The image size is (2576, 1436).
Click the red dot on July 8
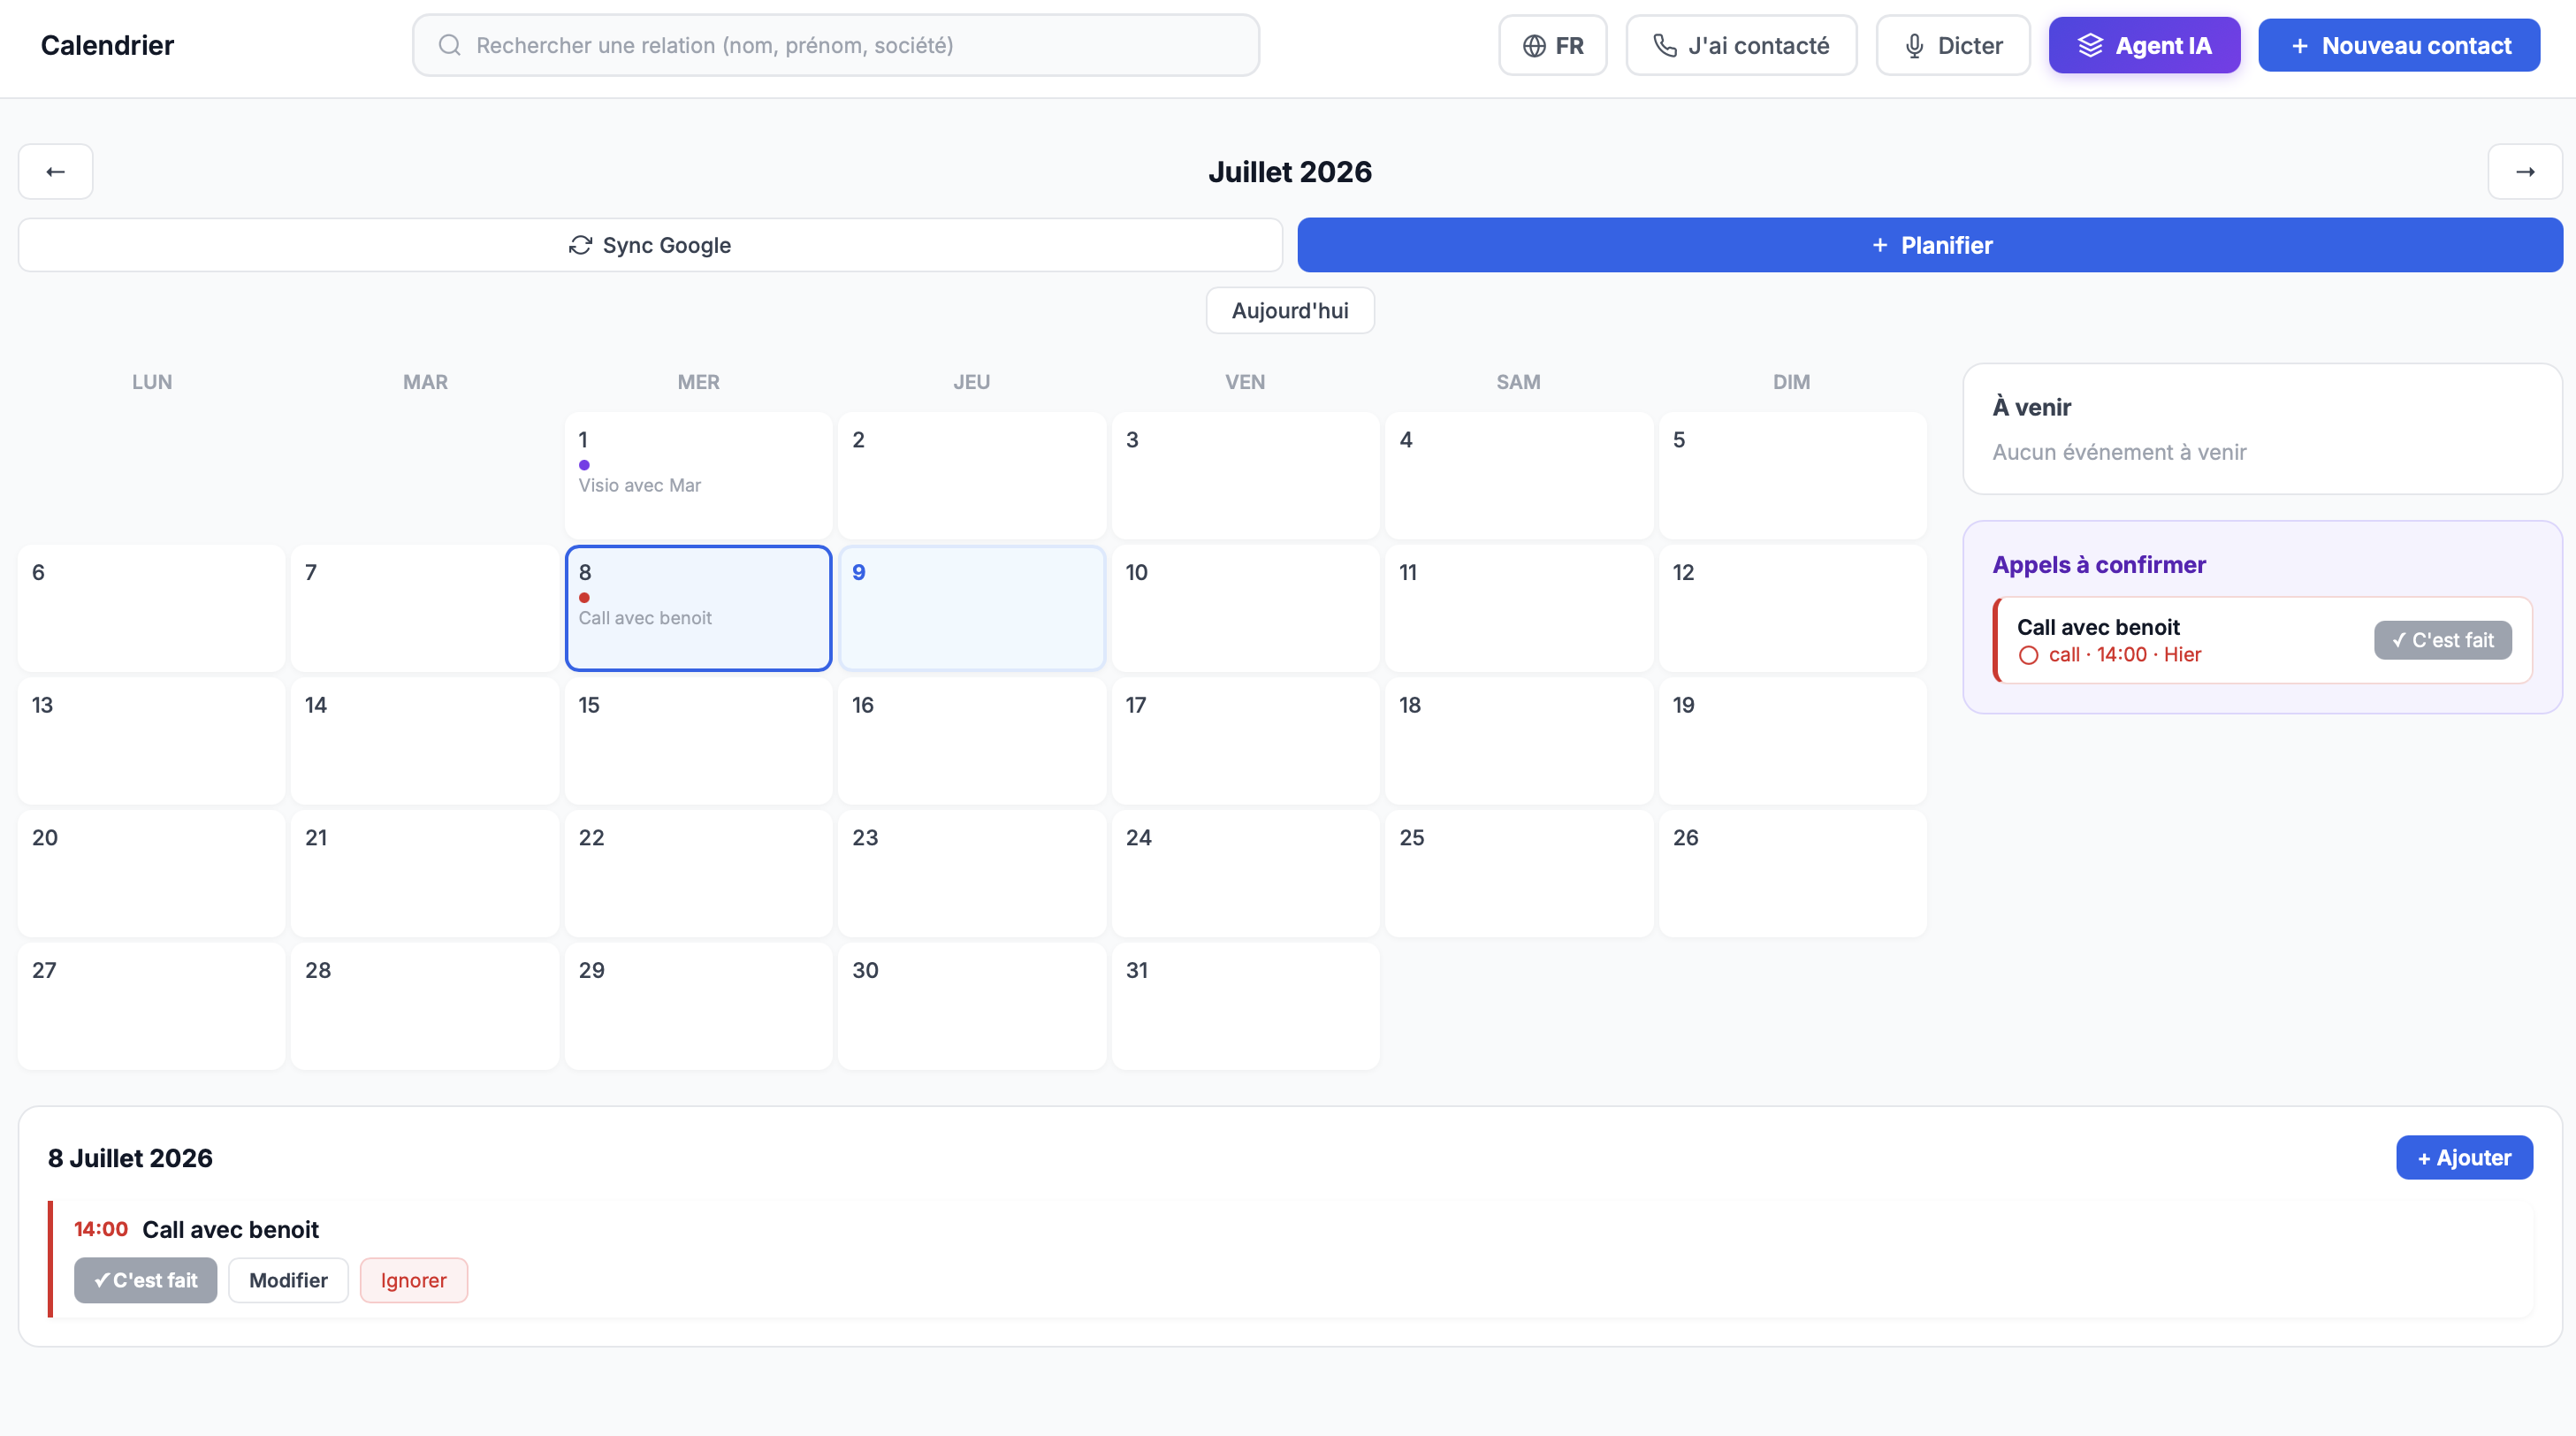pos(584,598)
